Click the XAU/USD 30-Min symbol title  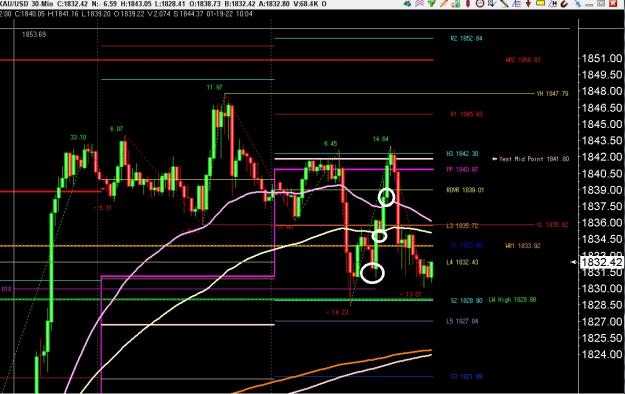pos(26,4)
